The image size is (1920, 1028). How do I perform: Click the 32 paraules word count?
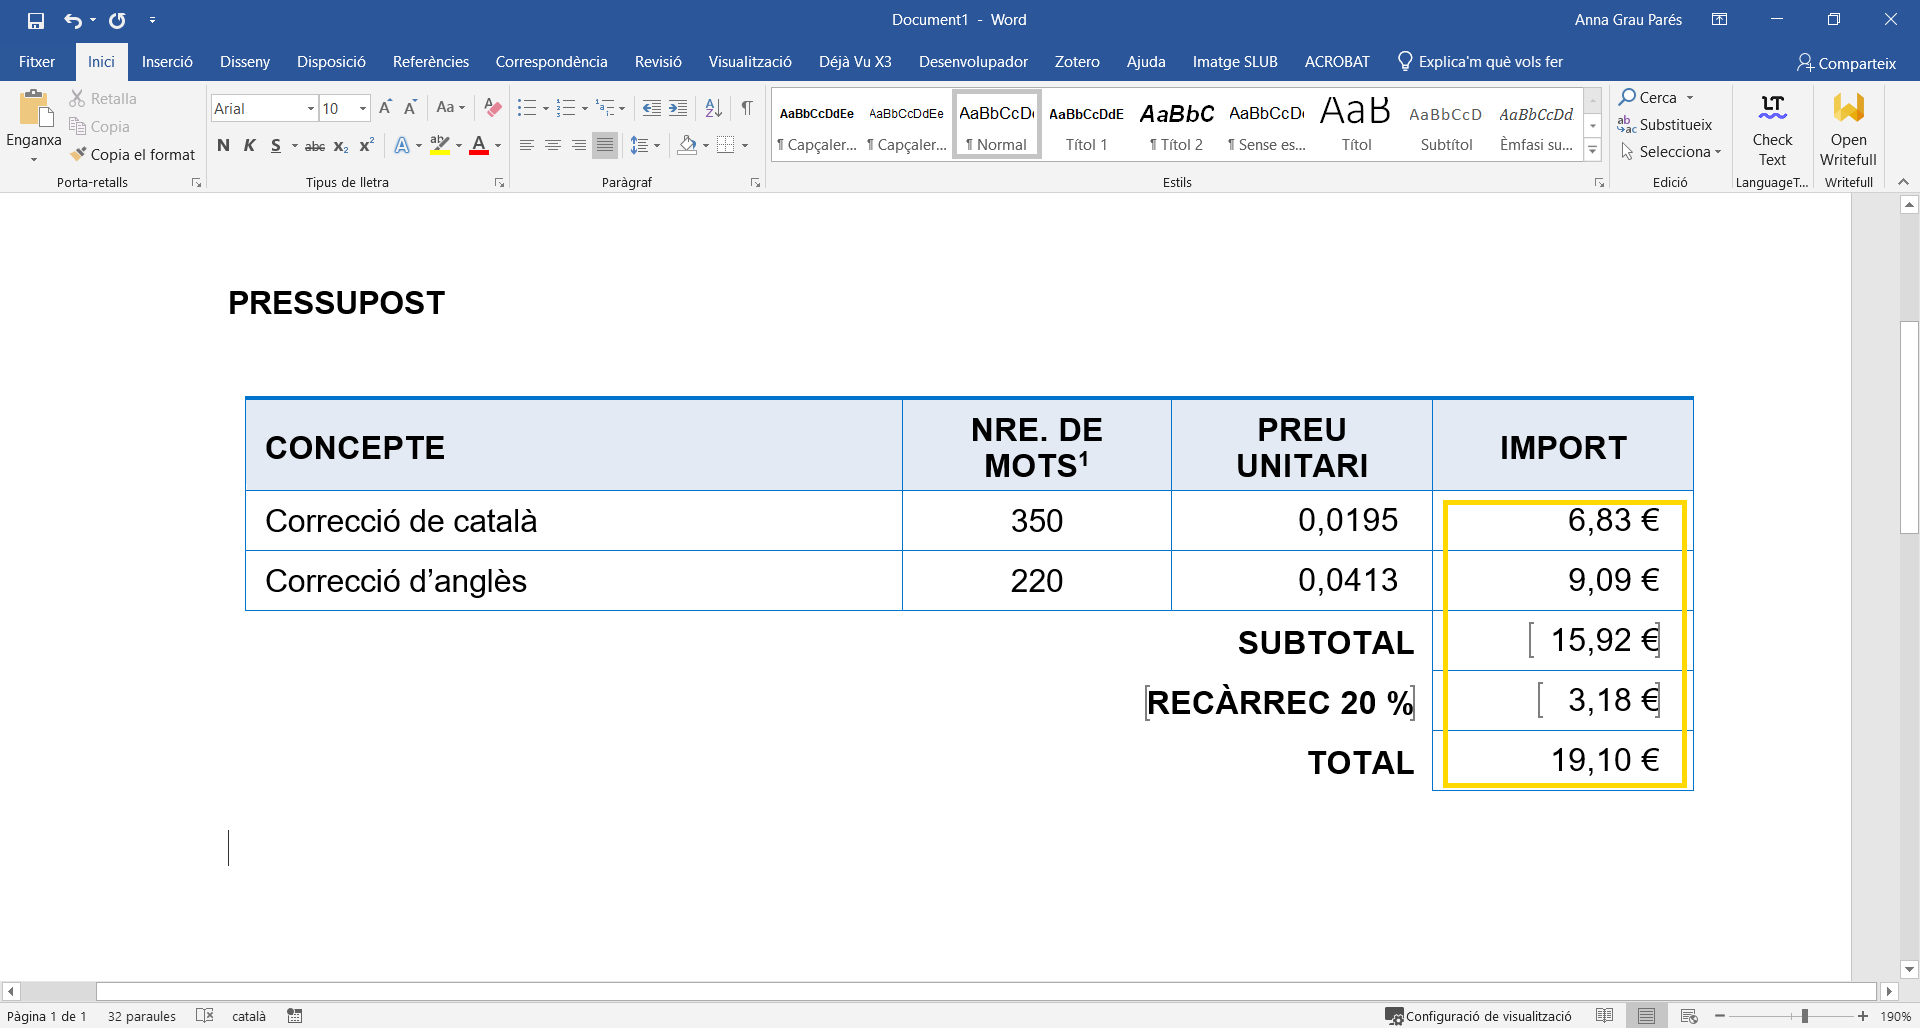[x=141, y=1016]
